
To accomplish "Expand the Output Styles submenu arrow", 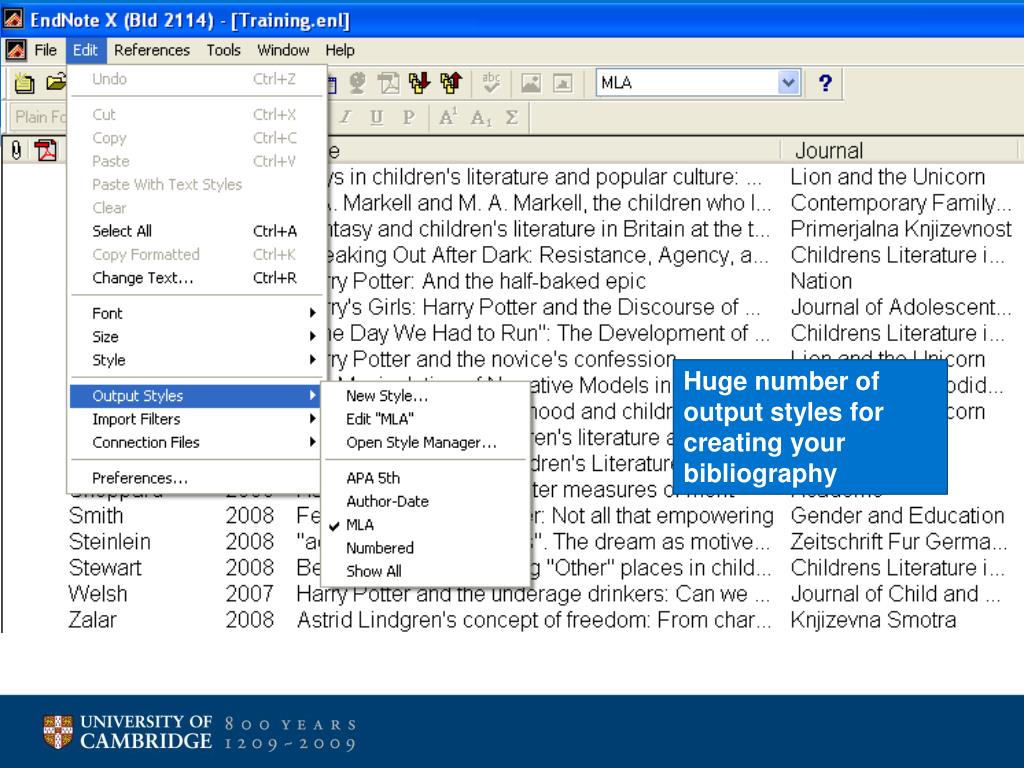I will click(x=312, y=395).
